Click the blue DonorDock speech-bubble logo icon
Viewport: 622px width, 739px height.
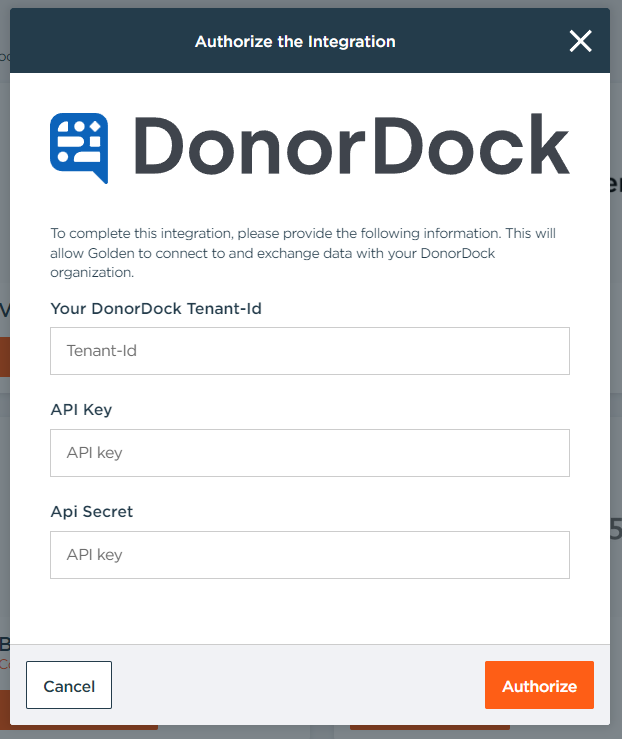[79, 147]
